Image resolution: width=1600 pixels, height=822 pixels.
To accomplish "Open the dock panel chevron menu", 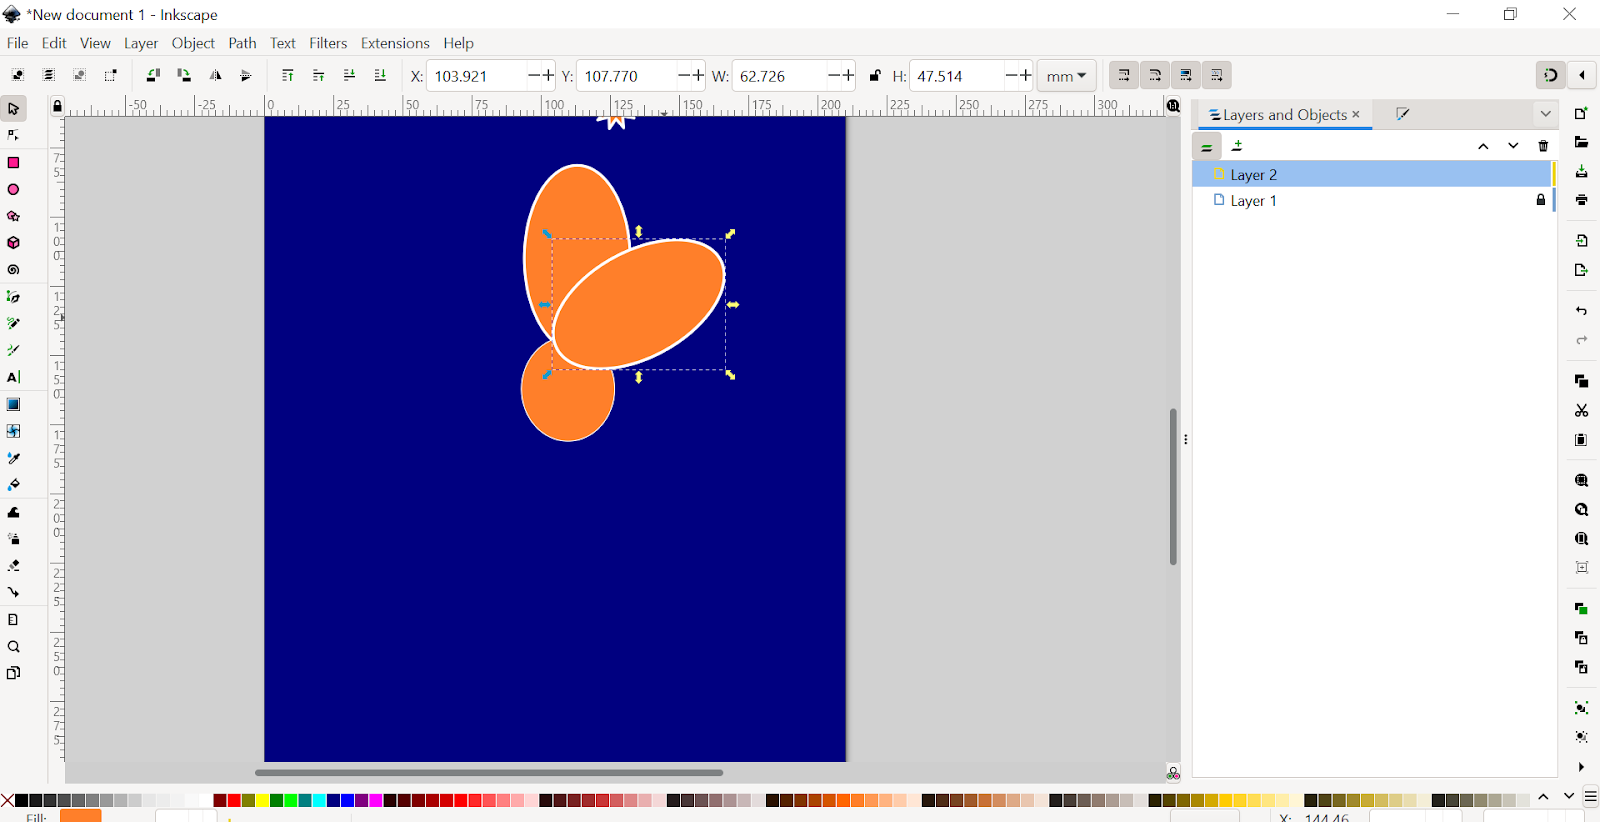I will (x=1545, y=114).
